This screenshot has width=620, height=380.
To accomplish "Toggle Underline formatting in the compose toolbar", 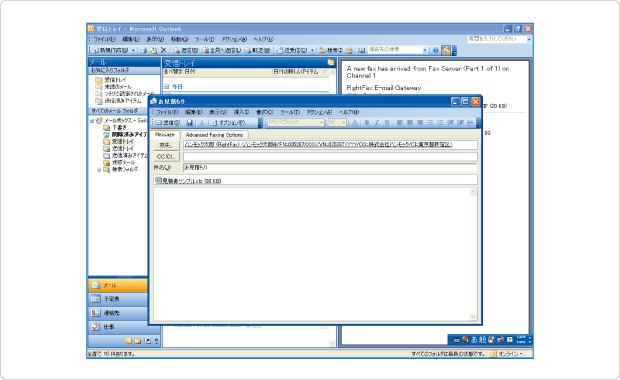I will (x=387, y=123).
